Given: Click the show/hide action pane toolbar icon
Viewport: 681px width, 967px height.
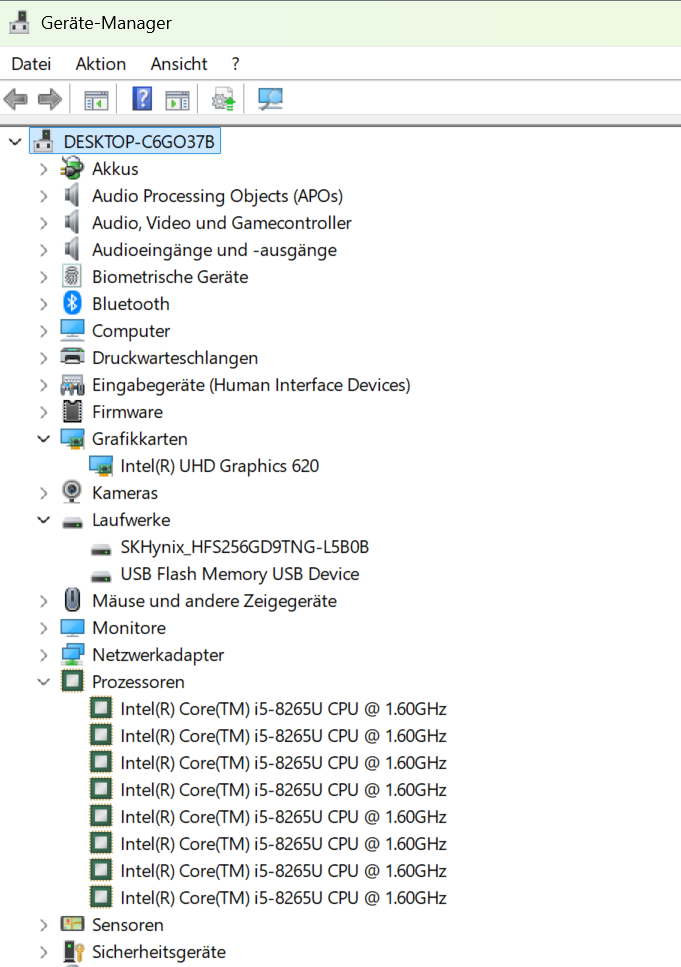Looking at the screenshot, I should click(178, 99).
